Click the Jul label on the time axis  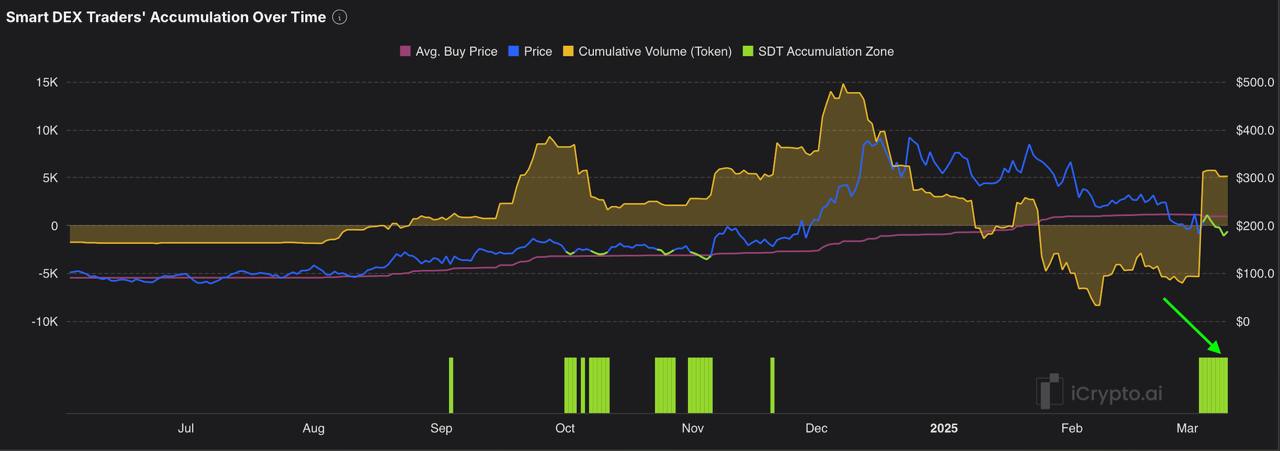pyautogui.click(x=186, y=428)
